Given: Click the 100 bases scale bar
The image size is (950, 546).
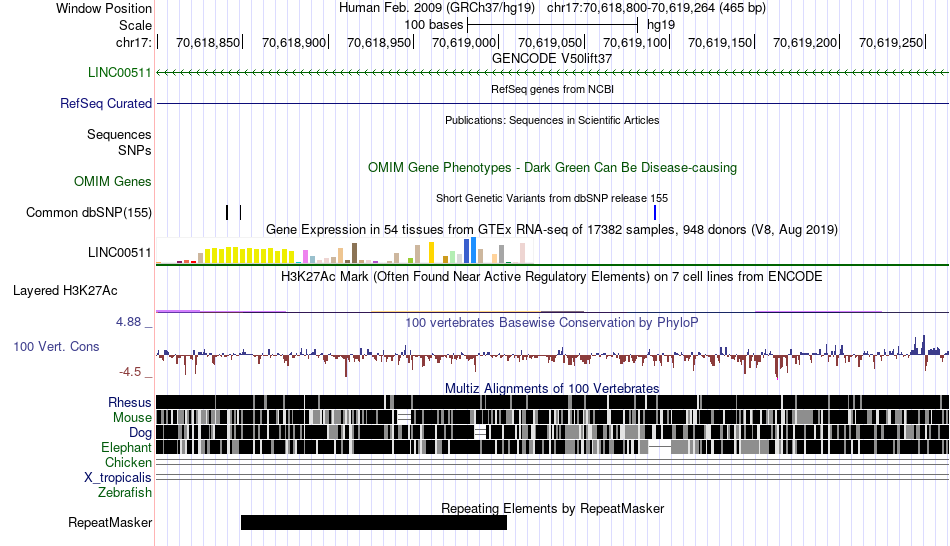Looking at the screenshot, I should [x=553, y=25].
